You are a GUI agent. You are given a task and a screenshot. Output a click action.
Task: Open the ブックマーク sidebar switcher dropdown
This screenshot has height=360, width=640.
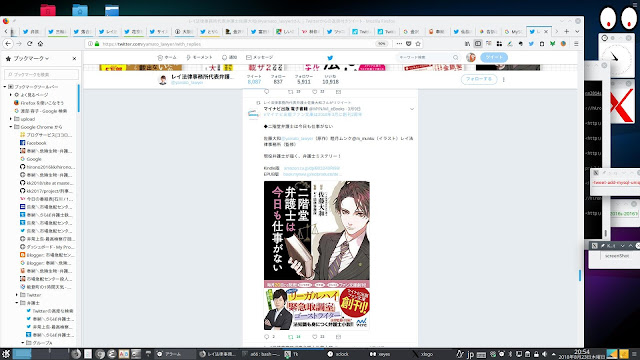31,58
